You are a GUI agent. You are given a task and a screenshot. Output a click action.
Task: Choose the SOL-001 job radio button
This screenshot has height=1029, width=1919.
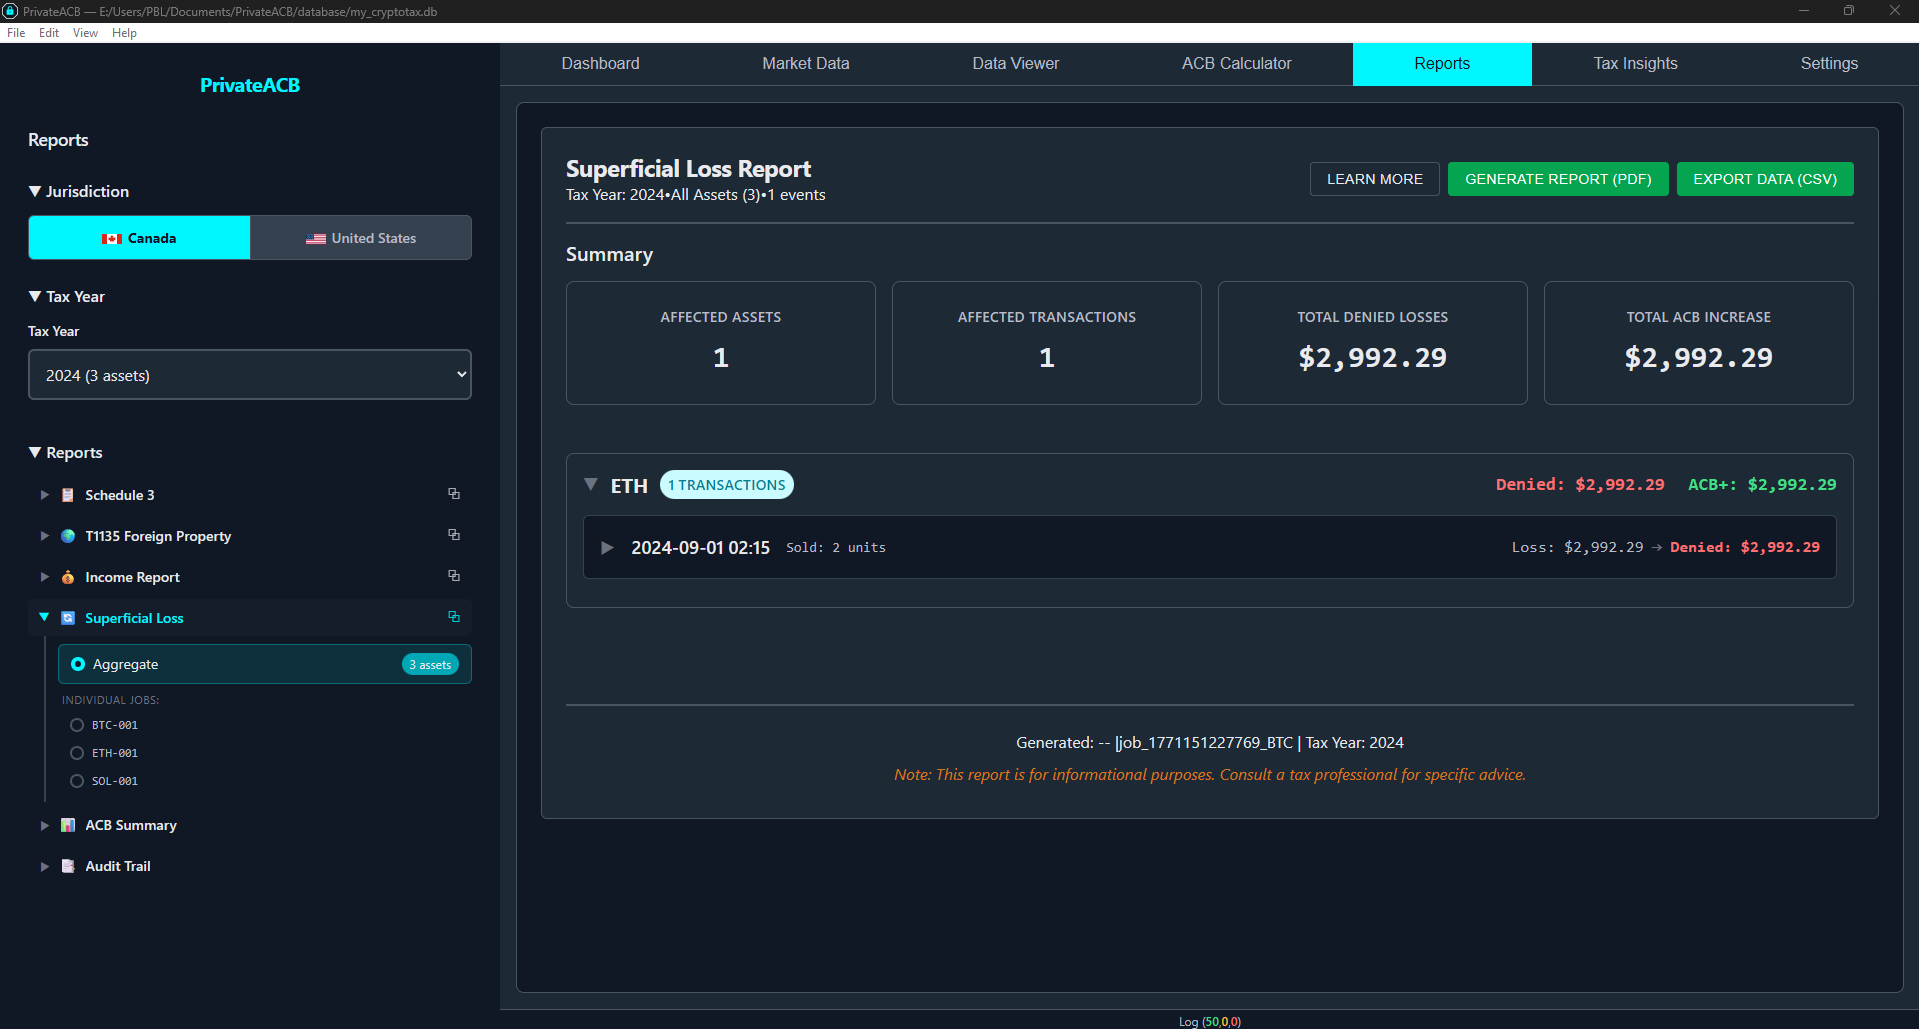click(77, 781)
